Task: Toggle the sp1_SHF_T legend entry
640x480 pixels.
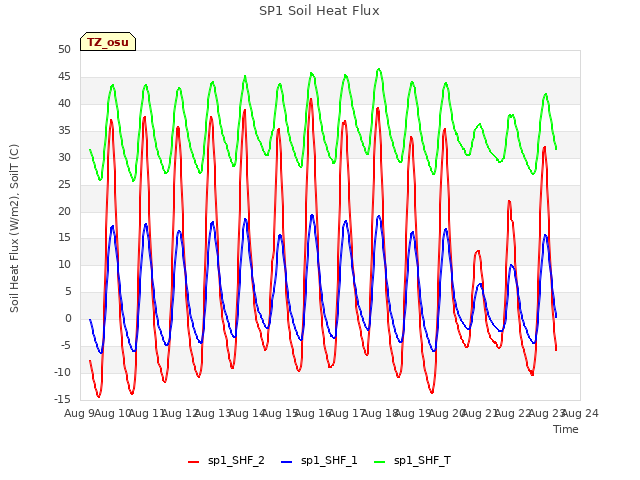Action: 412,460
